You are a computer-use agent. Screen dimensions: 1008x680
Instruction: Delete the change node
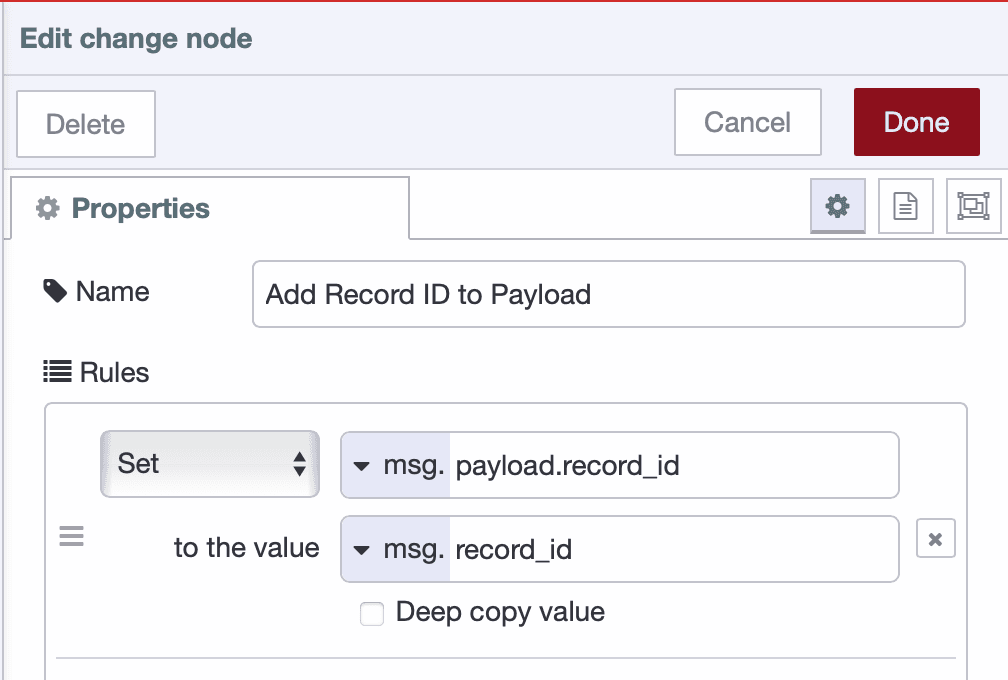85,123
